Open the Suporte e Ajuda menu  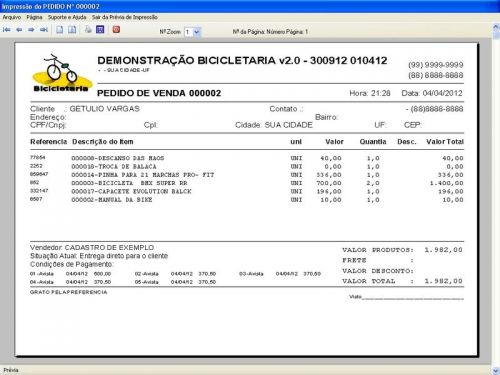tap(67, 17)
